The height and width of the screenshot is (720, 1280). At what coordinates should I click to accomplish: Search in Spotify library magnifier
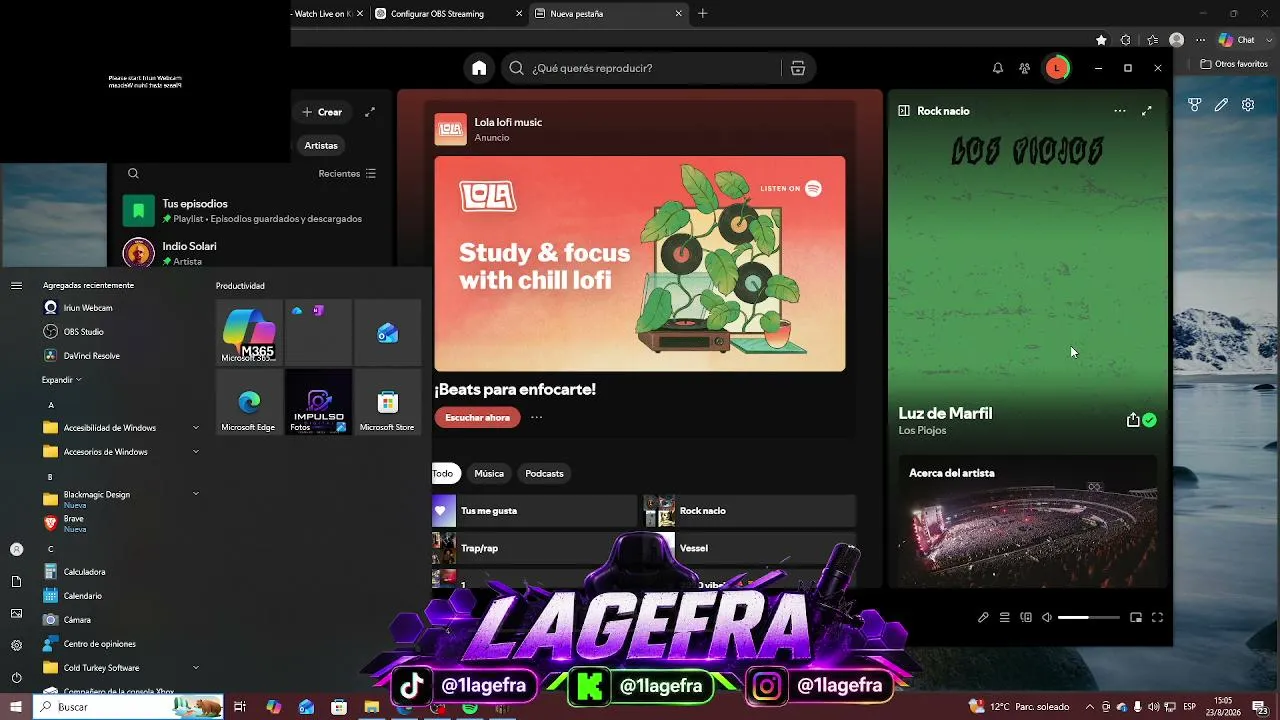point(133,173)
